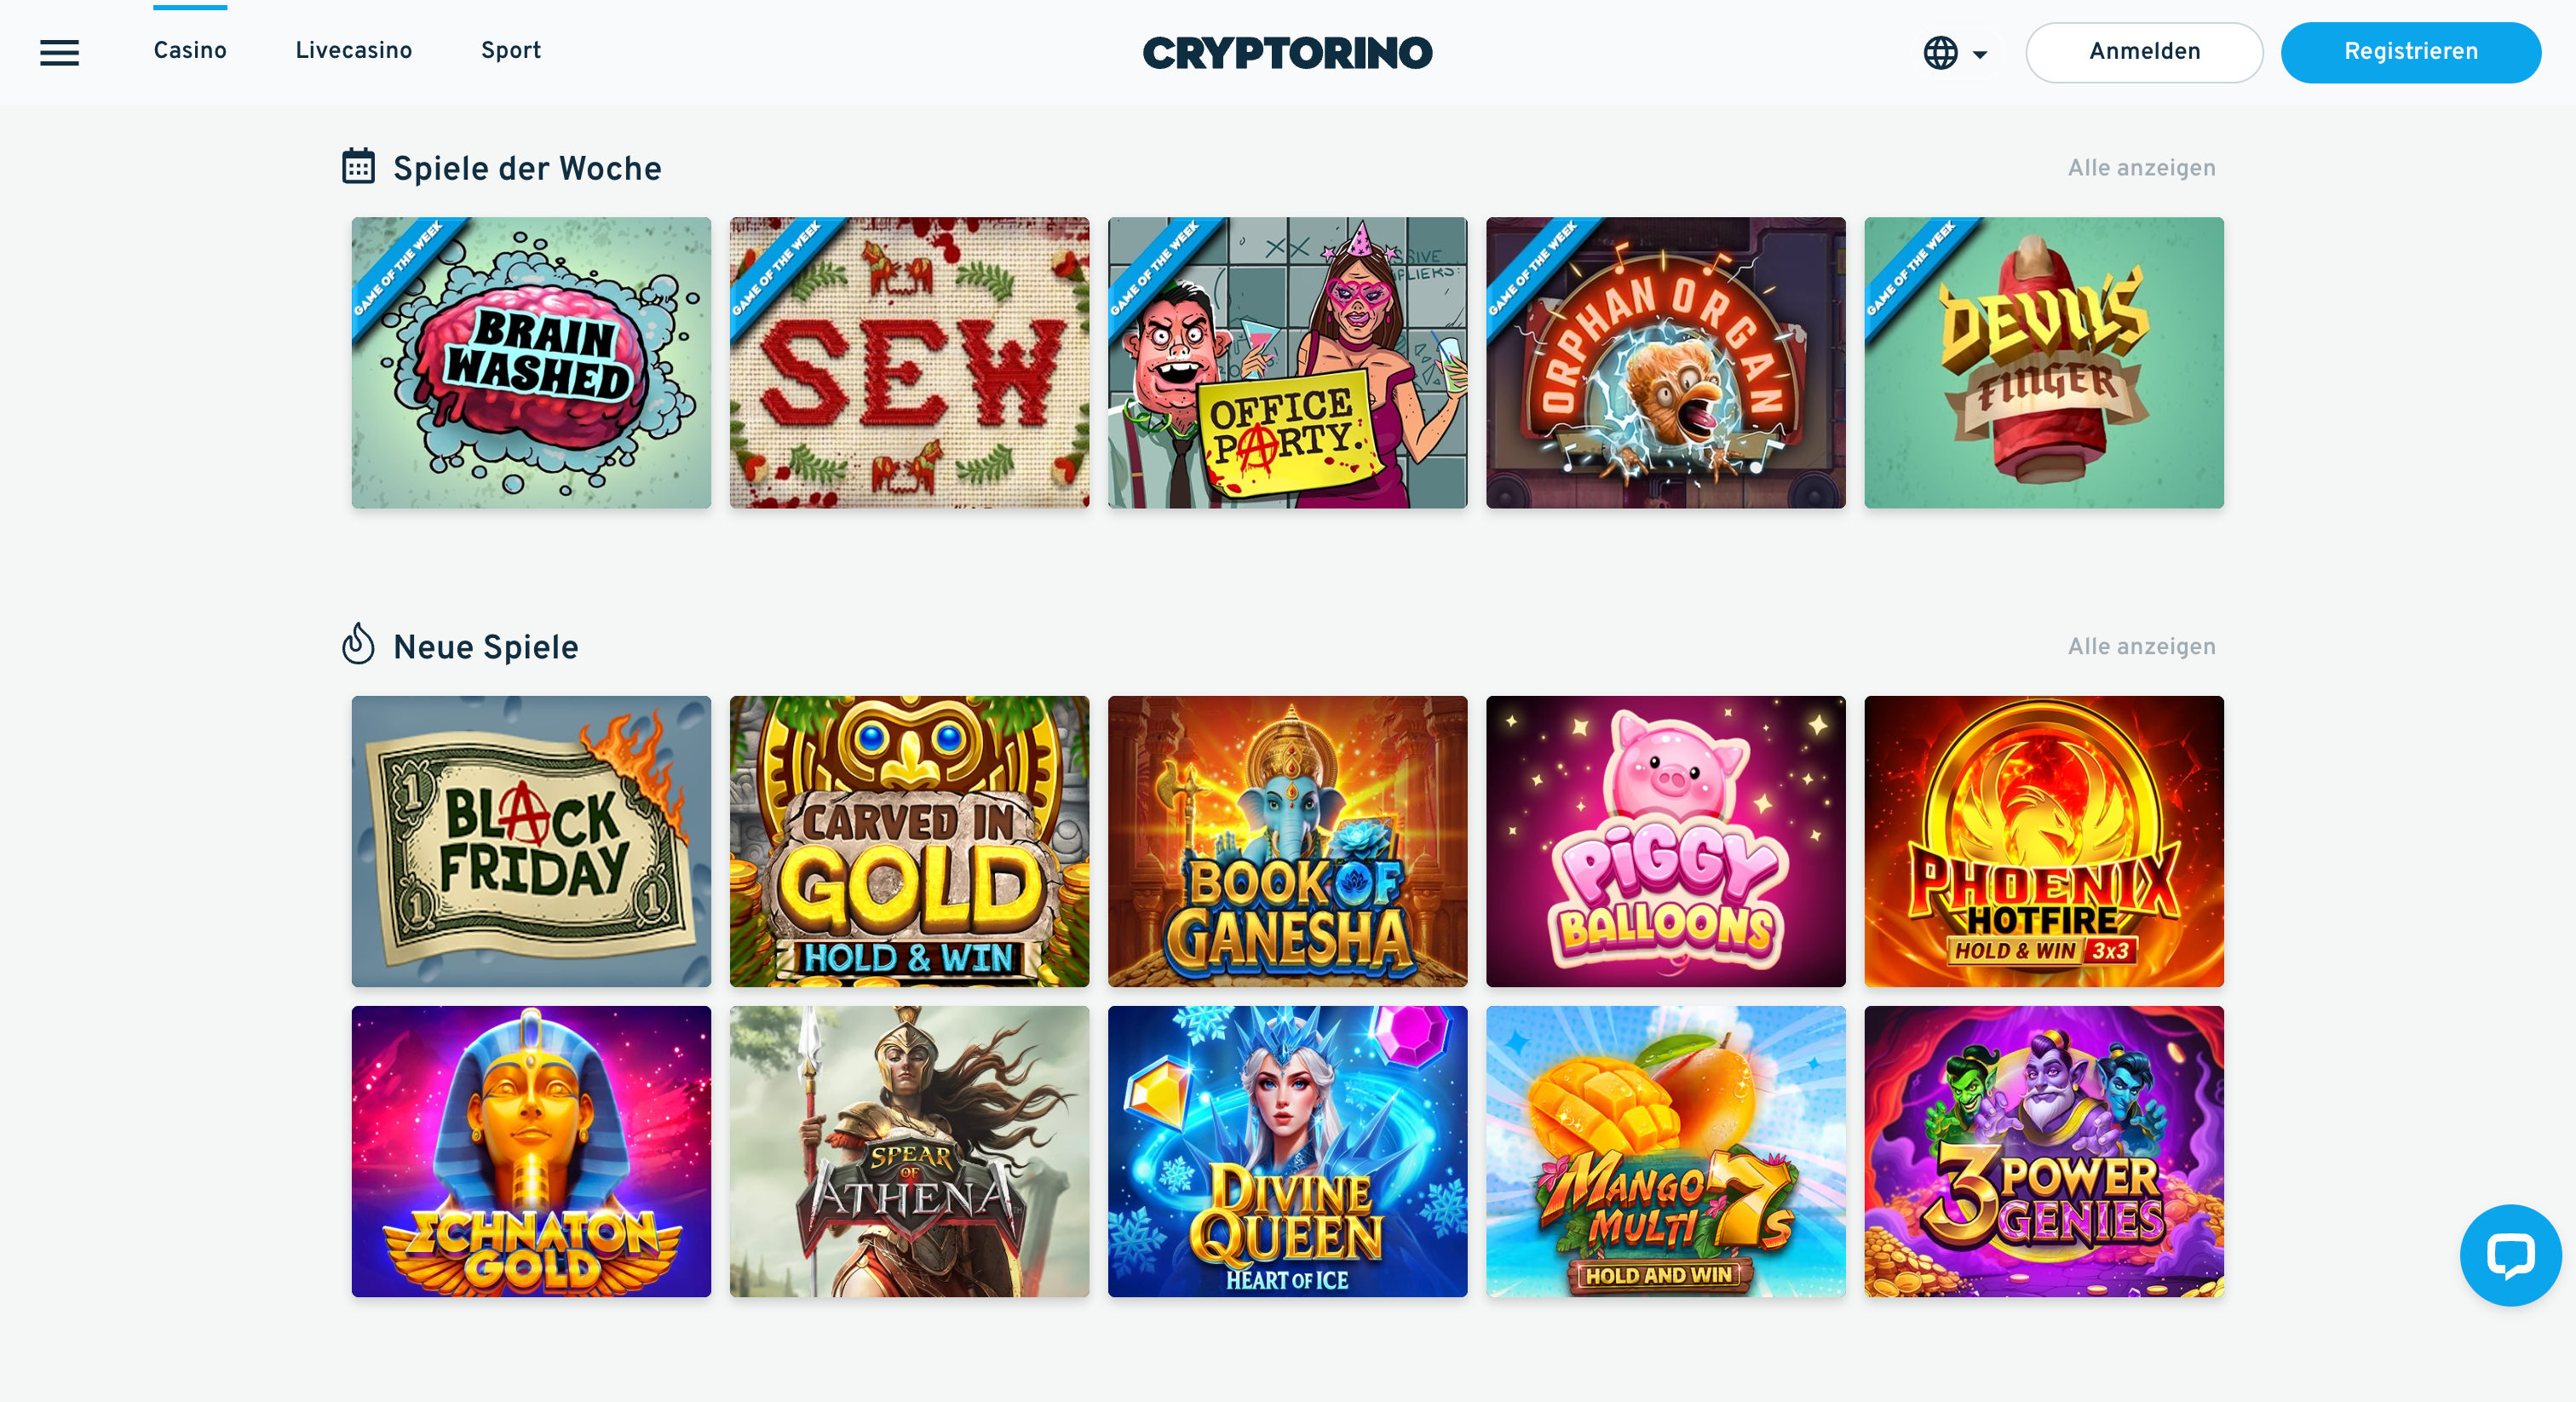Viewport: 2576px width, 1402px height.
Task: Click the Anmelden button
Action: [2144, 52]
